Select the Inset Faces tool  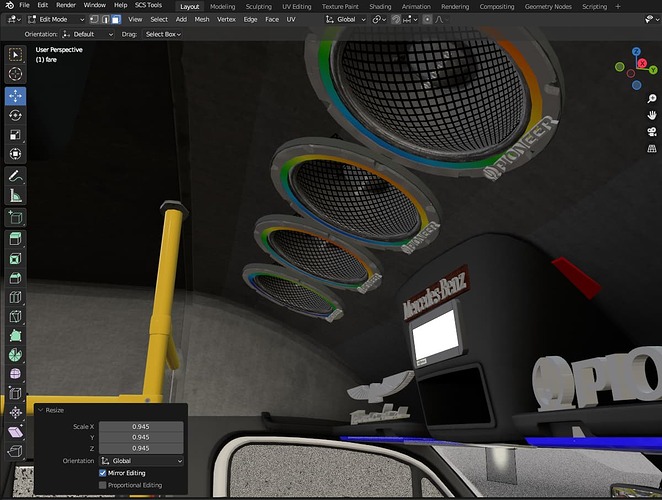pyautogui.click(x=16, y=258)
